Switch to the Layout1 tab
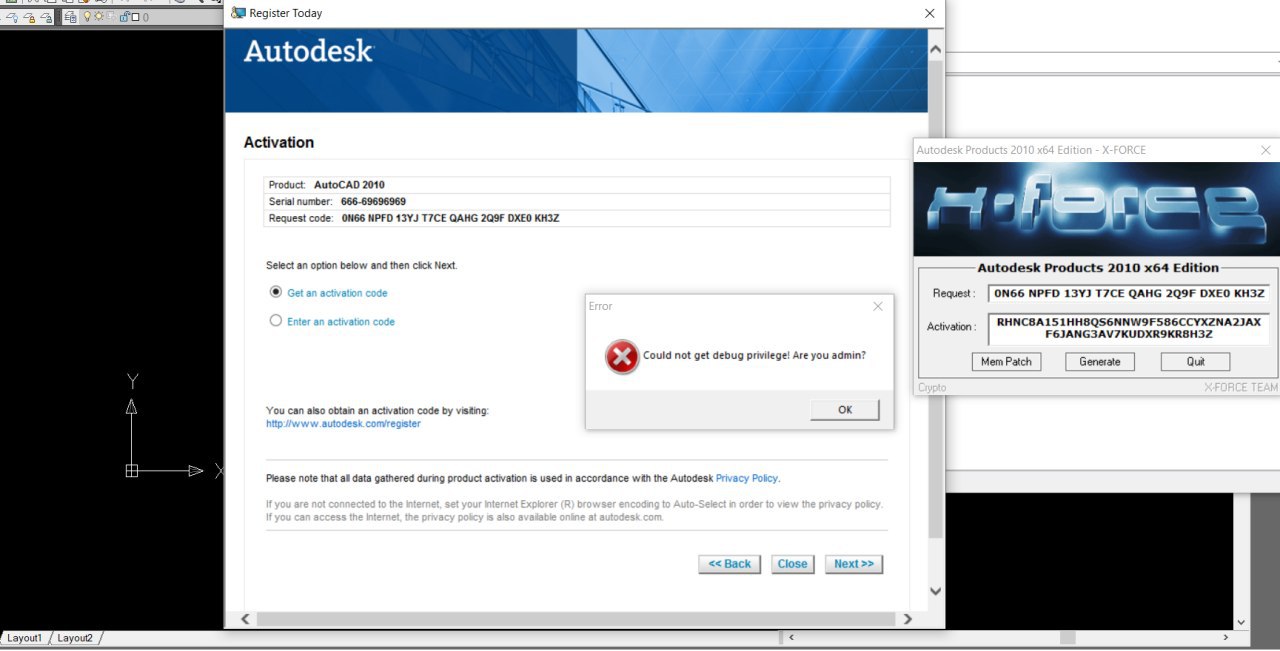This screenshot has width=1280, height=651. pyautogui.click(x=25, y=638)
